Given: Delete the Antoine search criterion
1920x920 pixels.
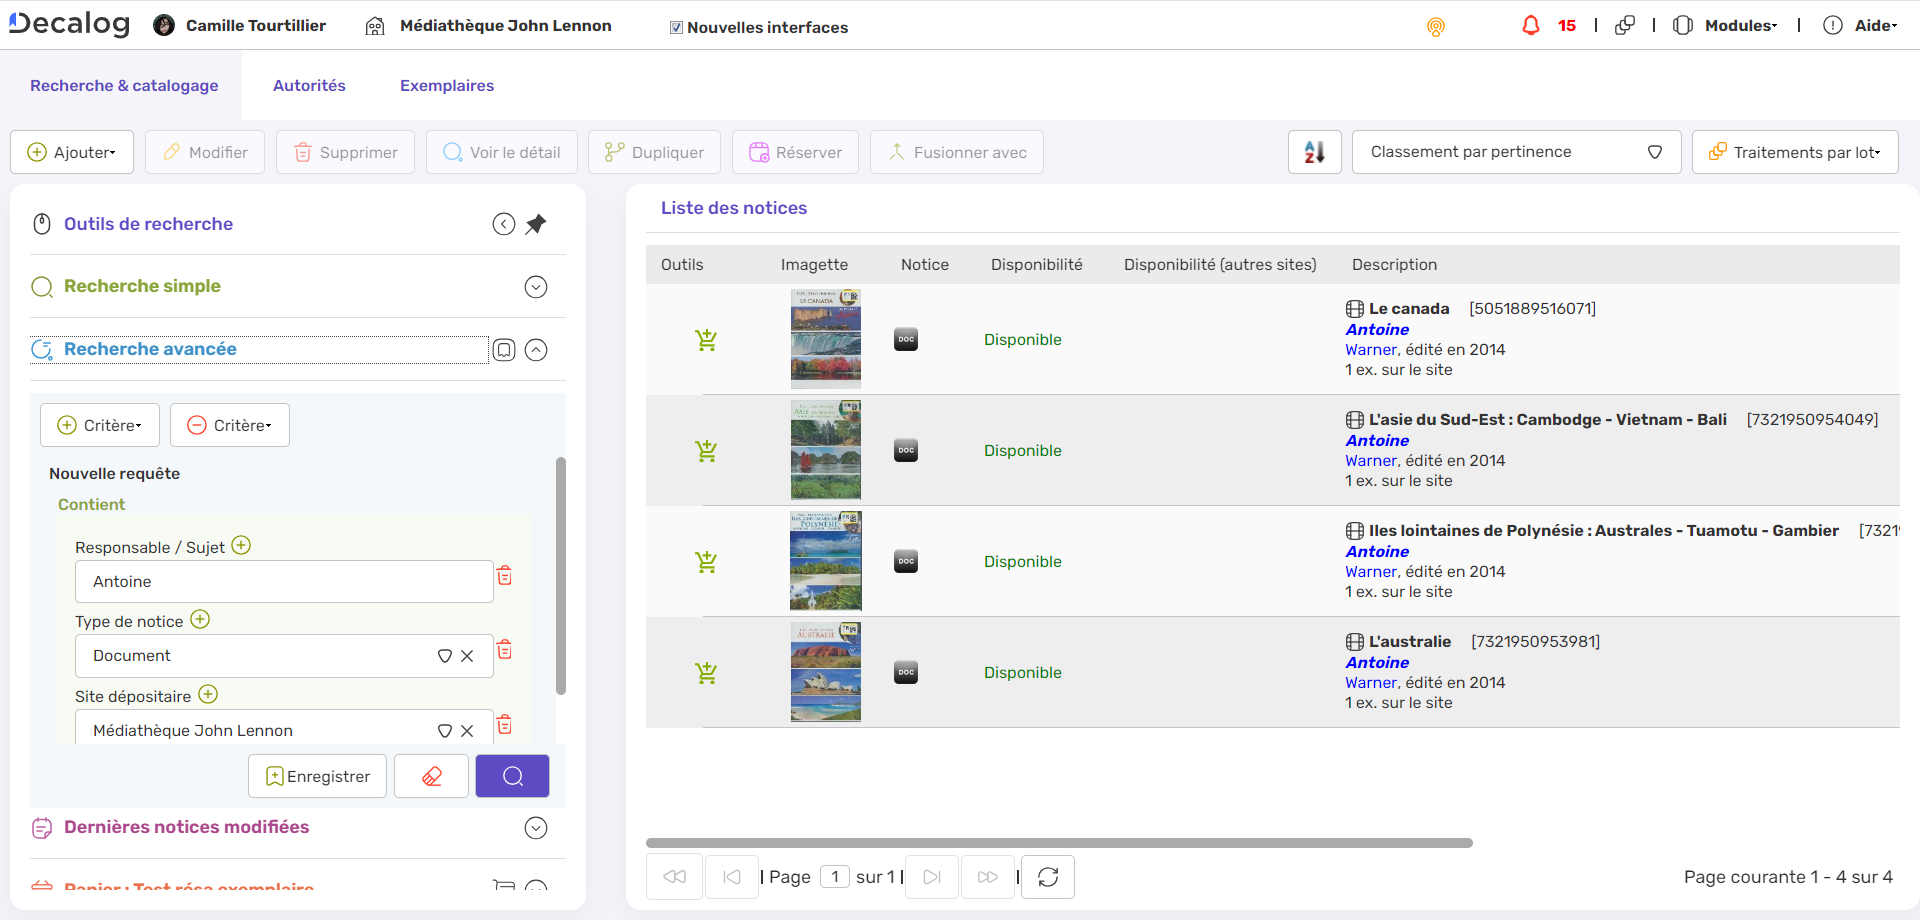Looking at the screenshot, I should tap(505, 576).
